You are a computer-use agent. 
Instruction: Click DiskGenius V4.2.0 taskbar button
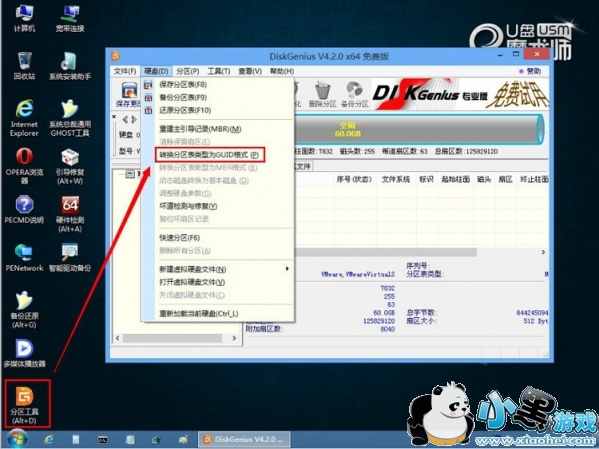point(244,439)
